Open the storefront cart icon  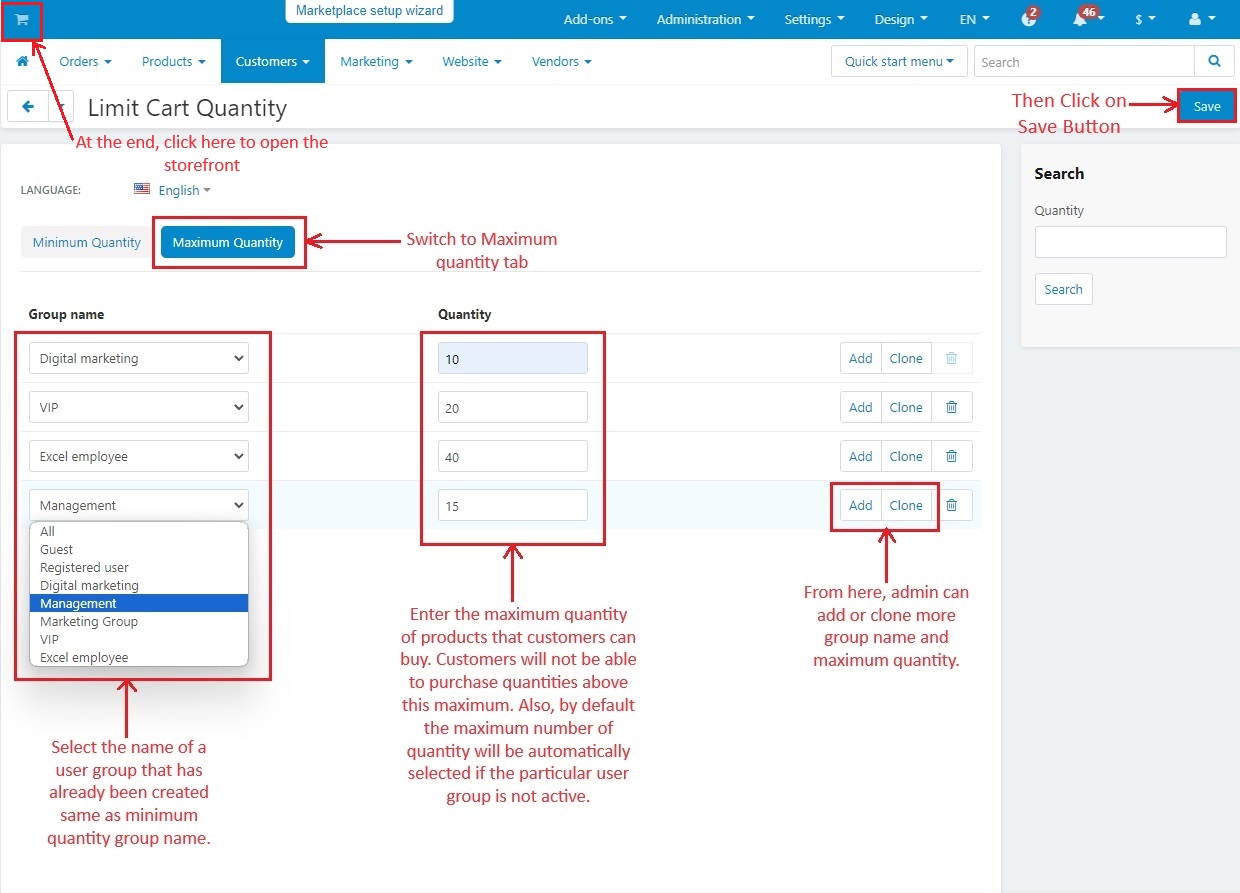click(22, 19)
